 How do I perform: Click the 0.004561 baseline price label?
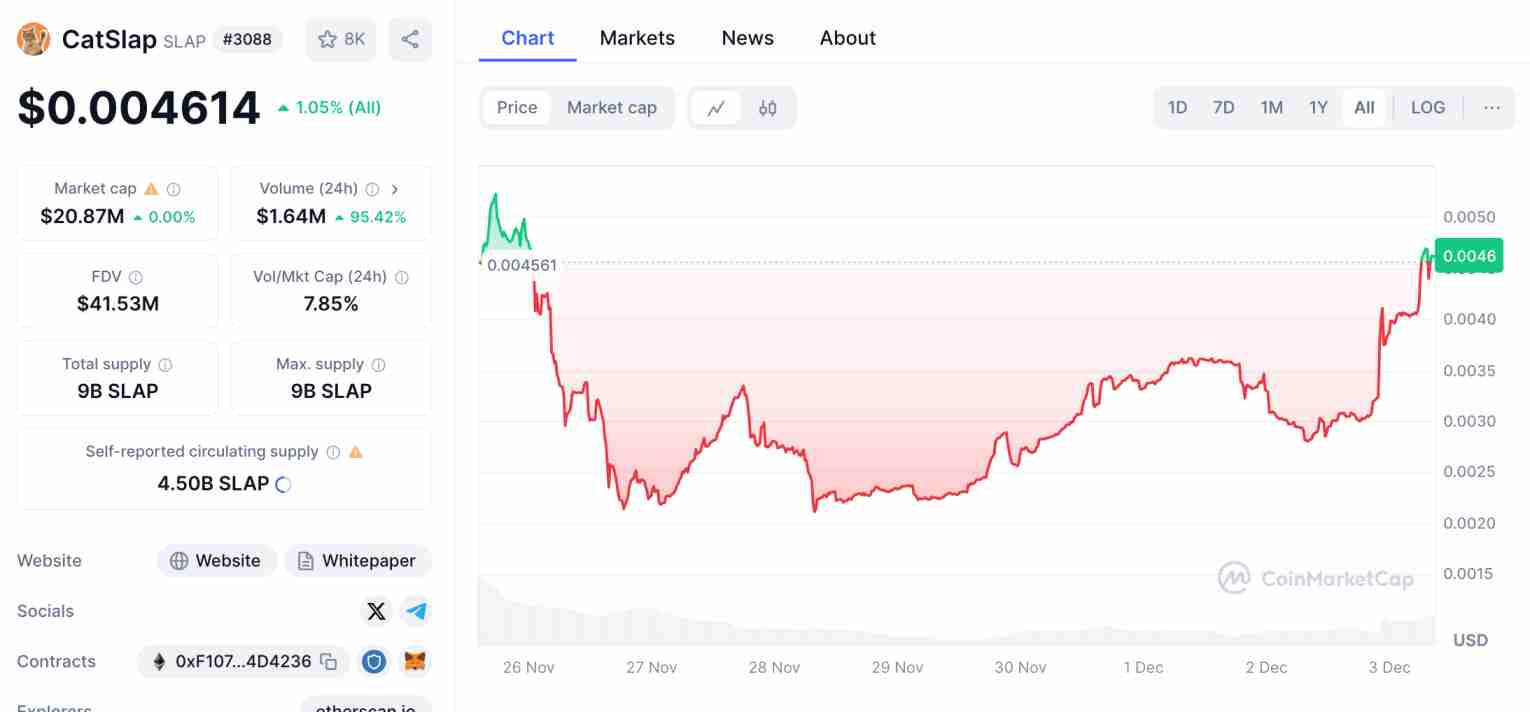click(520, 265)
